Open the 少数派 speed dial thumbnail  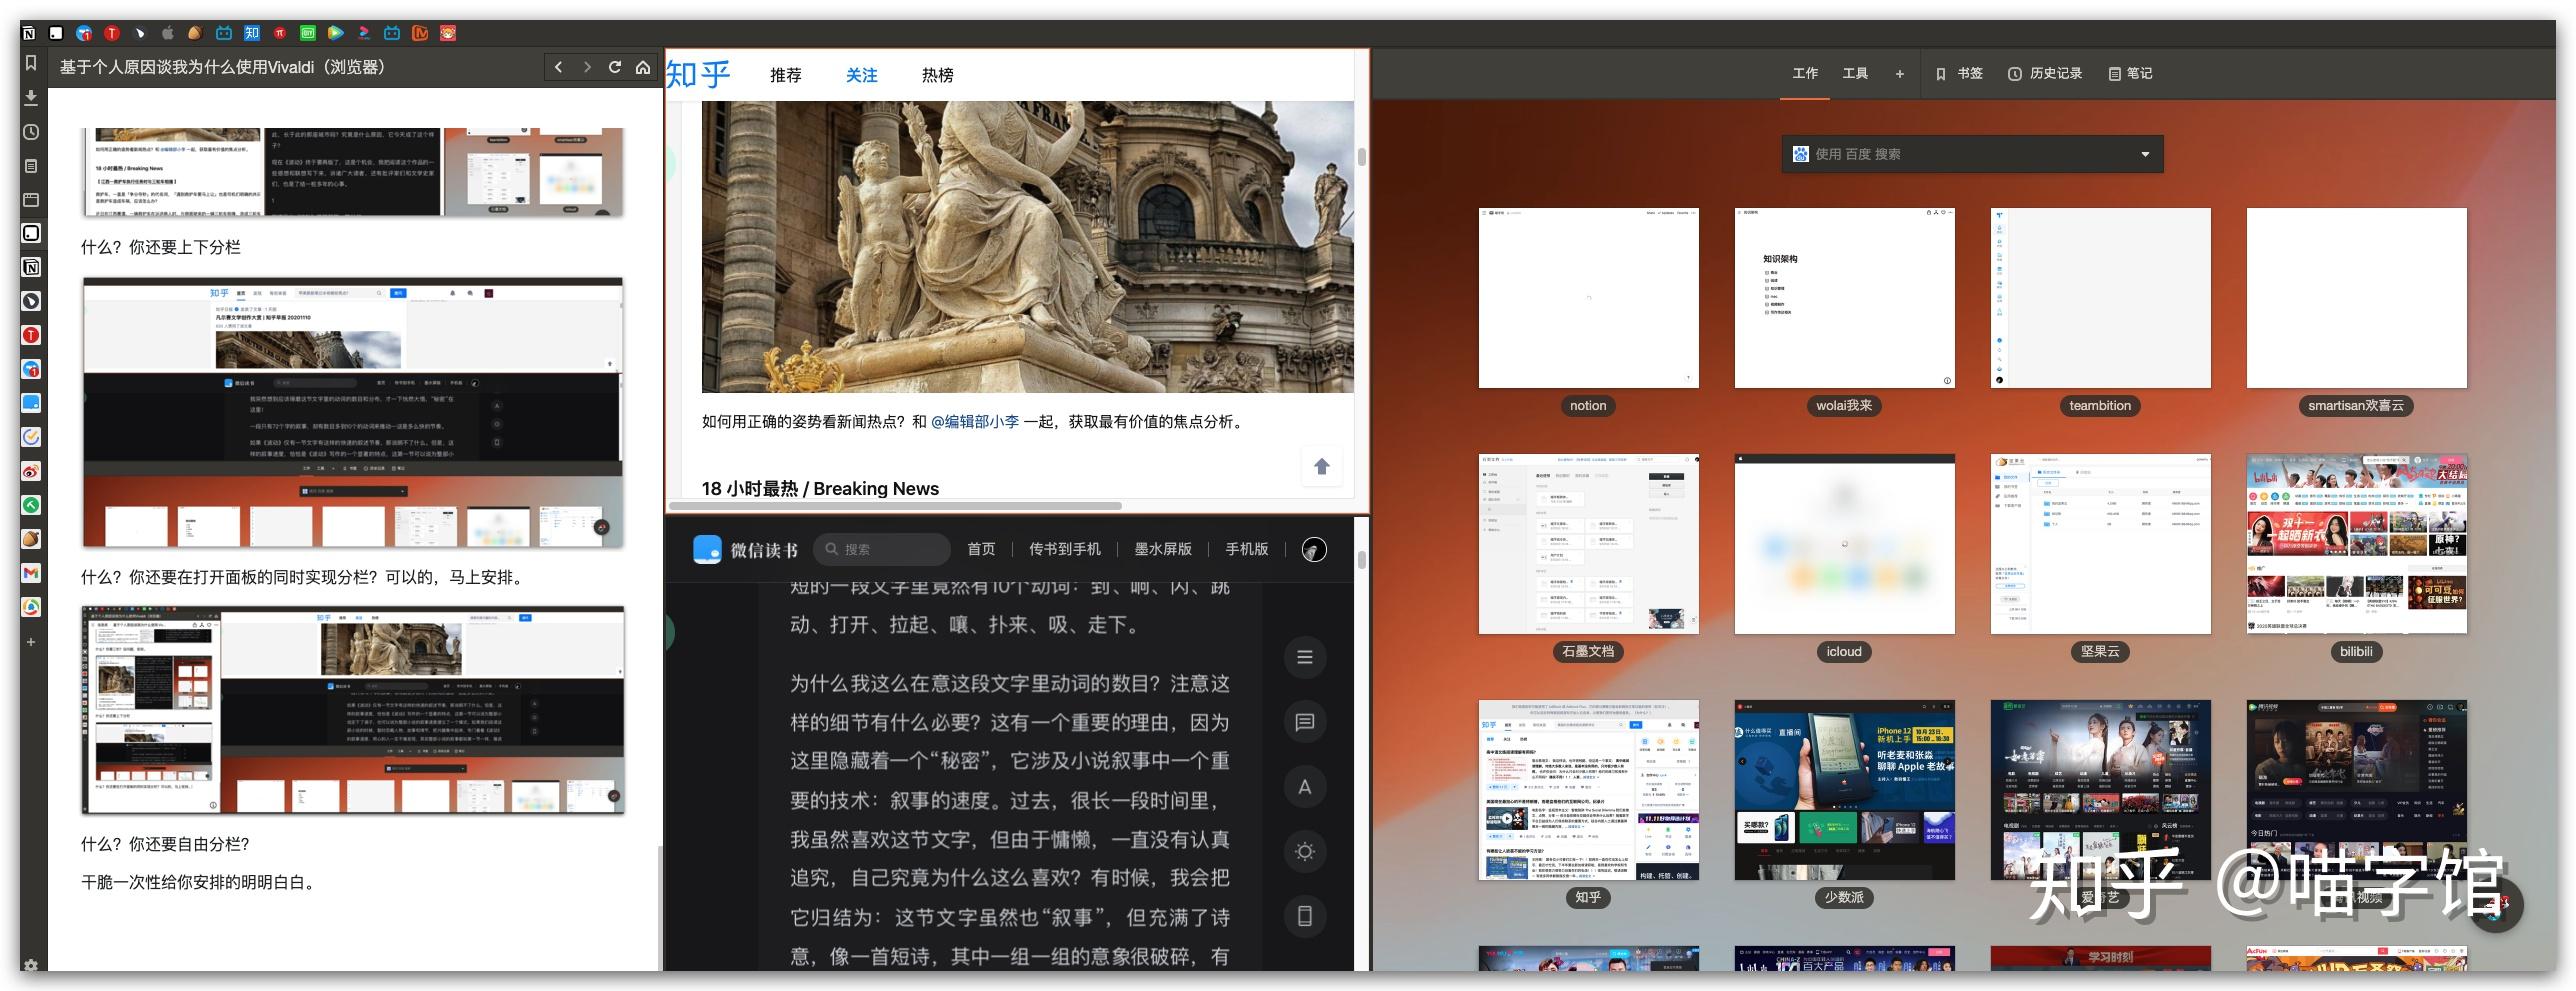1844,790
